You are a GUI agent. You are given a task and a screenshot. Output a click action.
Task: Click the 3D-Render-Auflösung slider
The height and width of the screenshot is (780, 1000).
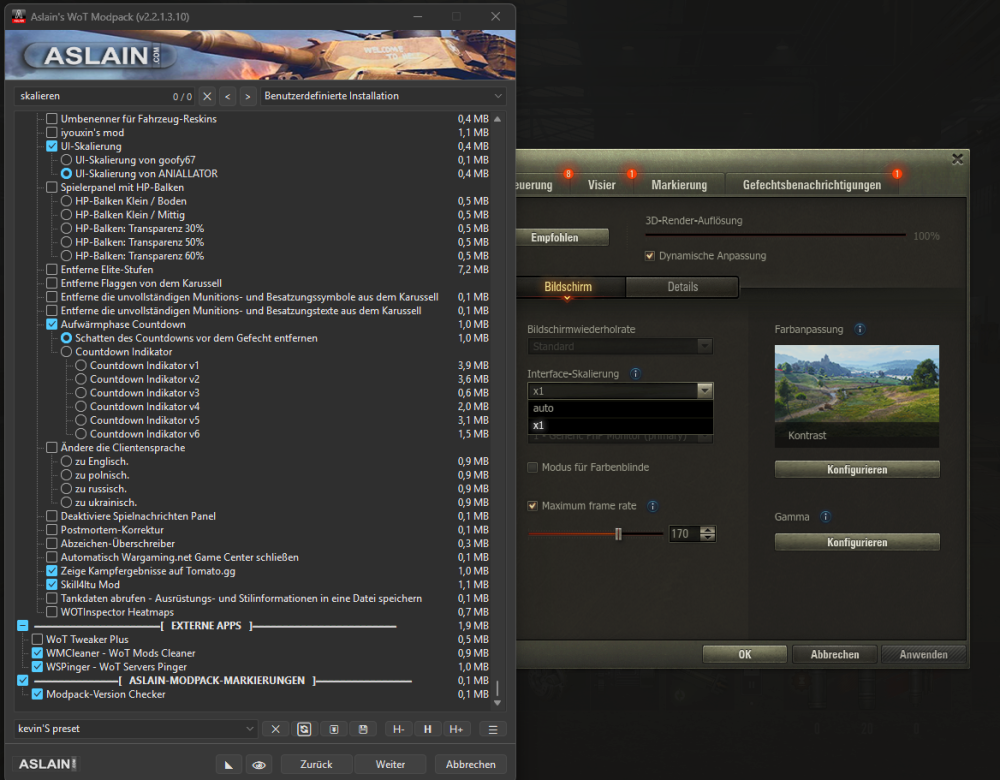click(x=775, y=235)
